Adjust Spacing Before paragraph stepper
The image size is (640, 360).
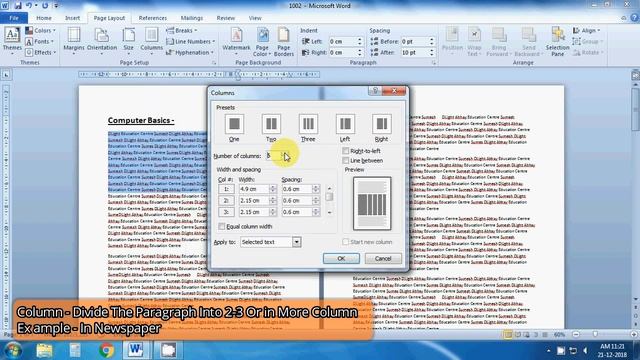coord(431,42)
